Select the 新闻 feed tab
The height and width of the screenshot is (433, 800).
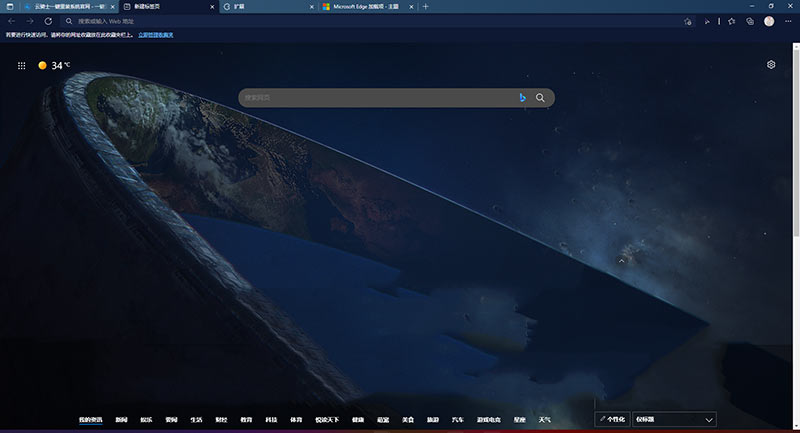(121, 420)
